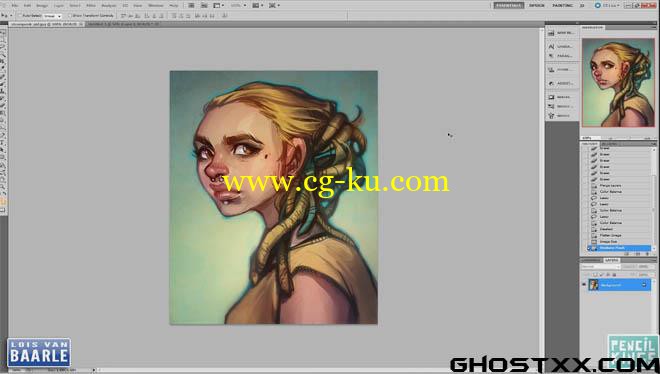Click the Navigator preview thumbnail

tap(618, 82)
